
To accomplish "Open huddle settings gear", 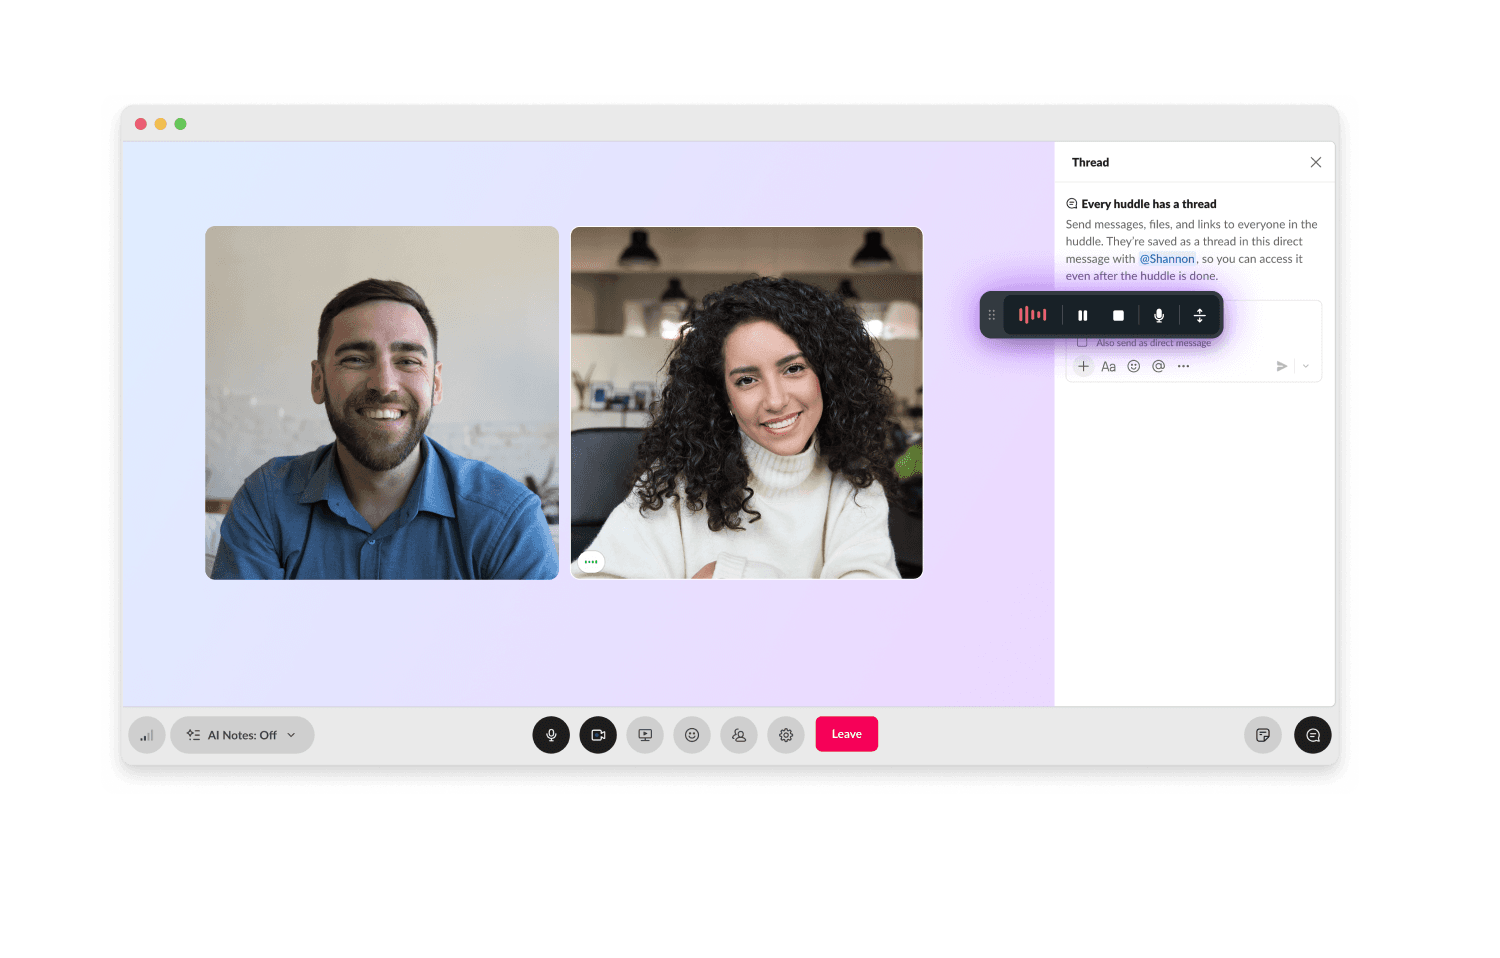I will (x=786, y=735).
